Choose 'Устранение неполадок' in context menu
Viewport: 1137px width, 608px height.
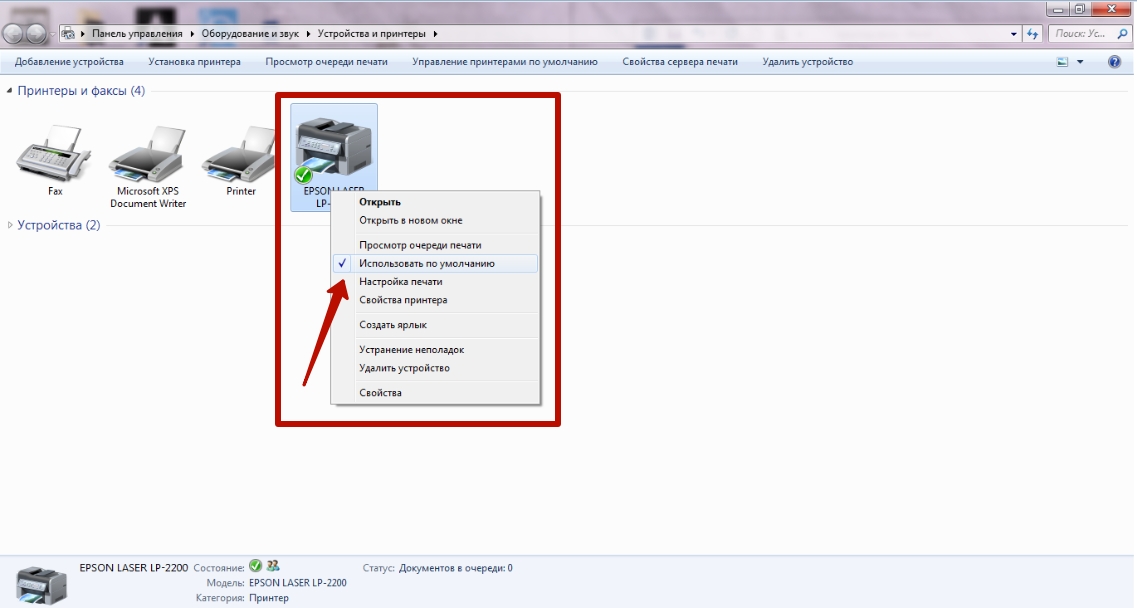[411, 350]
